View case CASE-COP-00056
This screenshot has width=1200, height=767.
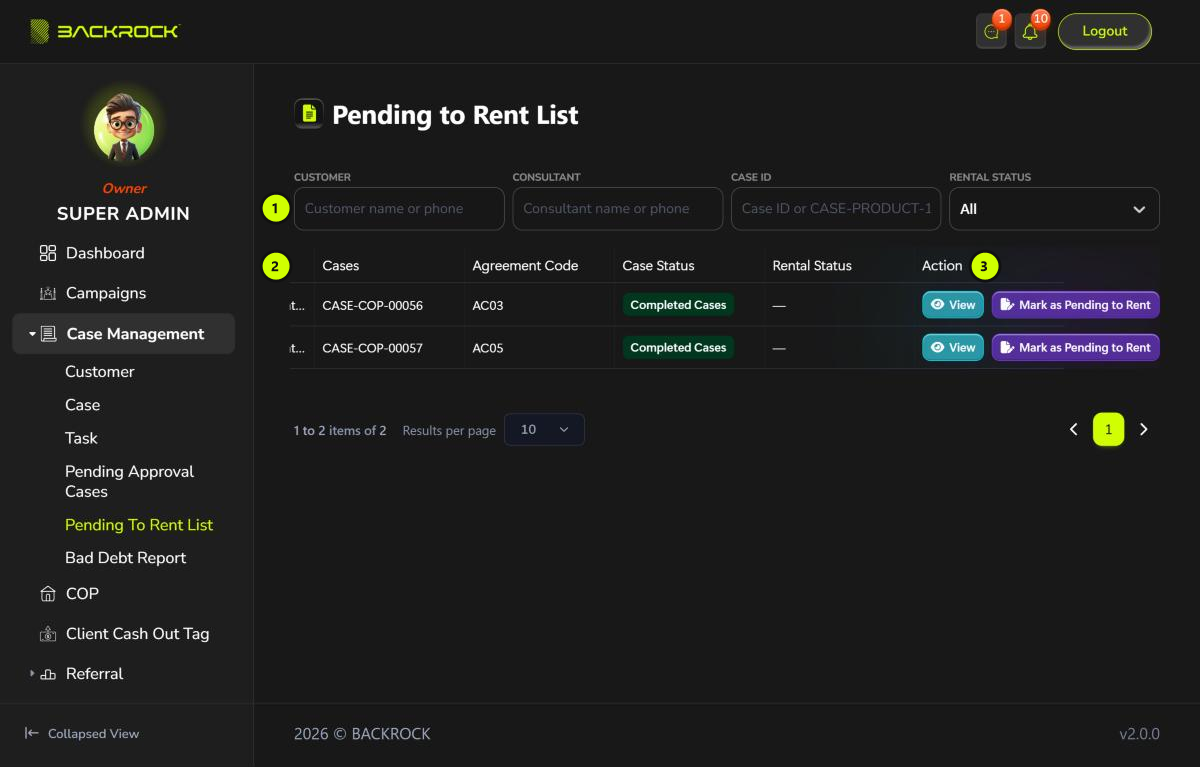[x=953, y=305]
